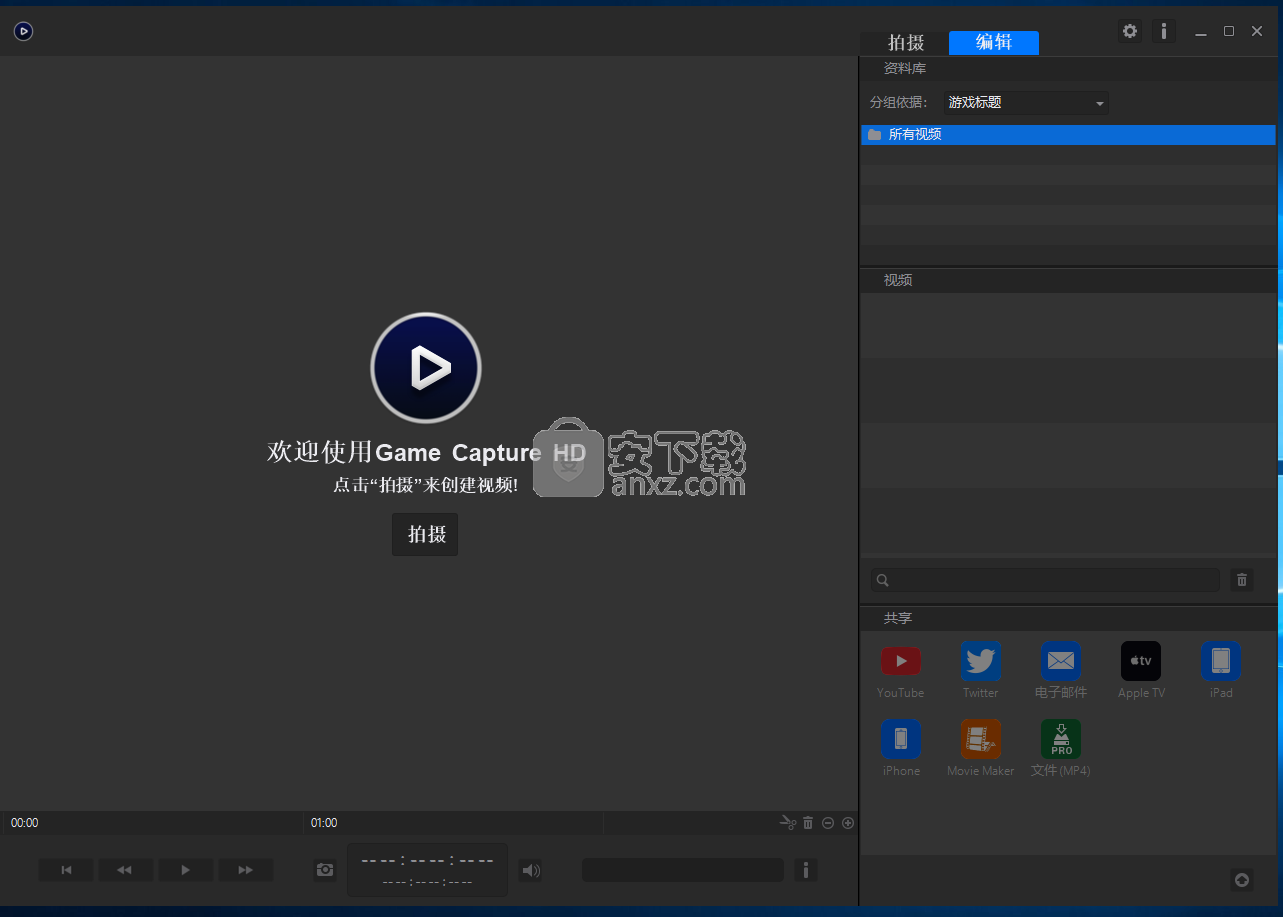The image size is (1283, 917).
Task: Export for Apple TV
Action: 1141,661
